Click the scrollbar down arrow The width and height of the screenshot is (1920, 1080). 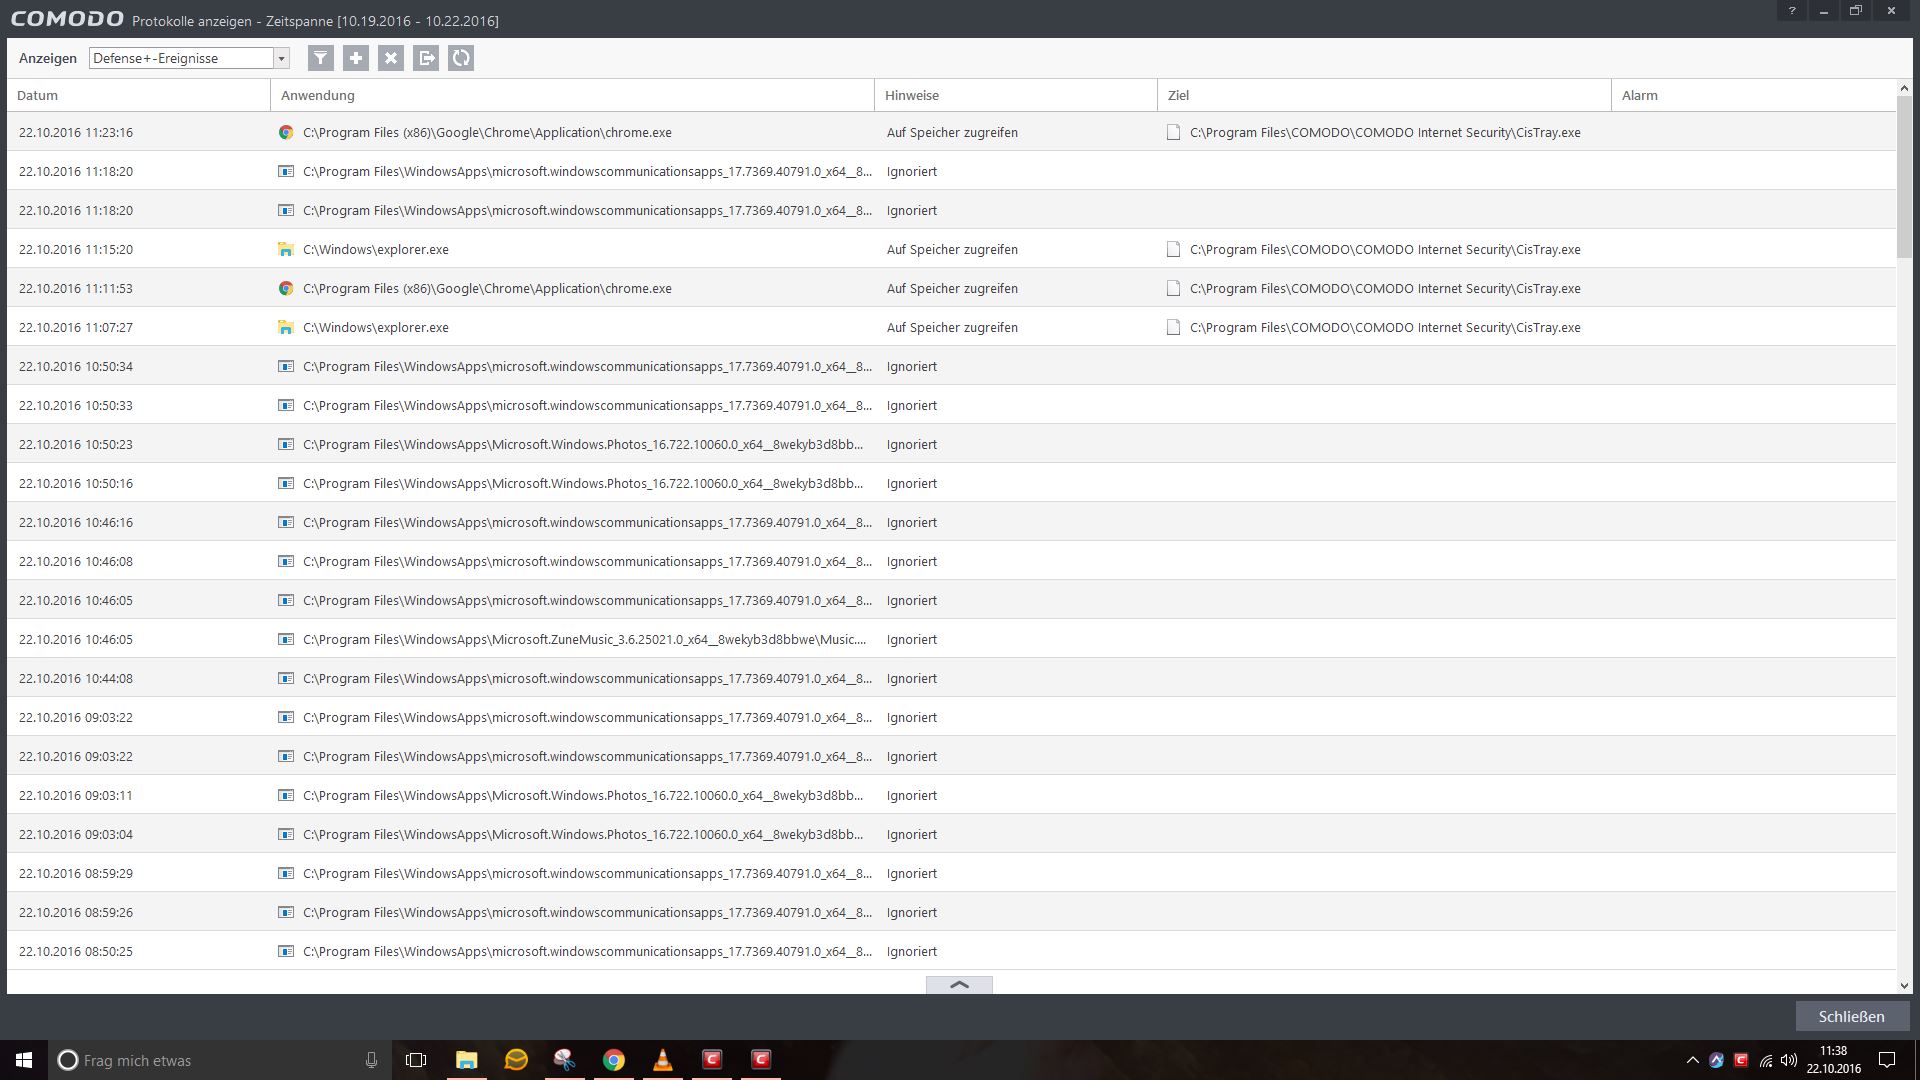click(1904, 985)
